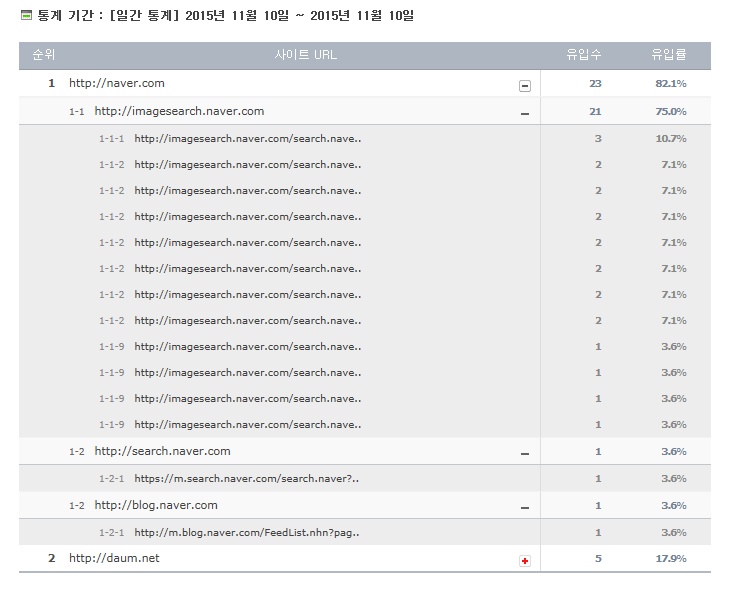This screenshot has height=595, width=731.
Task: Expand the daum.net row with red plus
Action: (524, 561)
